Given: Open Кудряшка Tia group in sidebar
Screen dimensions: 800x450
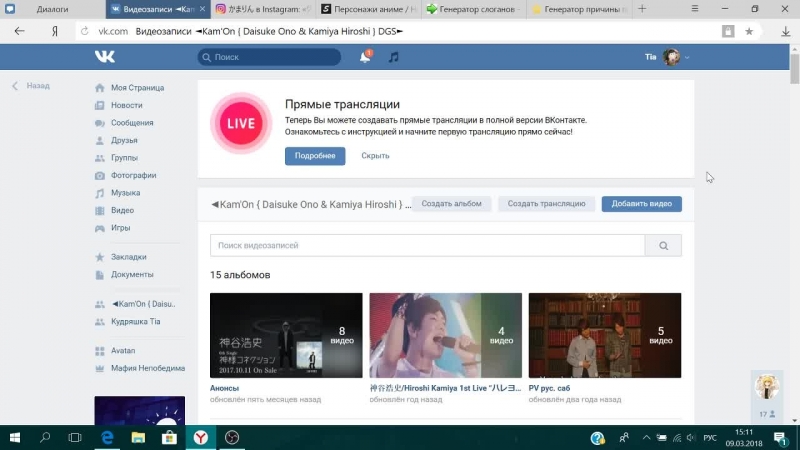Looking at the screenshot, I should pyautogui.click(x=136, y=321).
